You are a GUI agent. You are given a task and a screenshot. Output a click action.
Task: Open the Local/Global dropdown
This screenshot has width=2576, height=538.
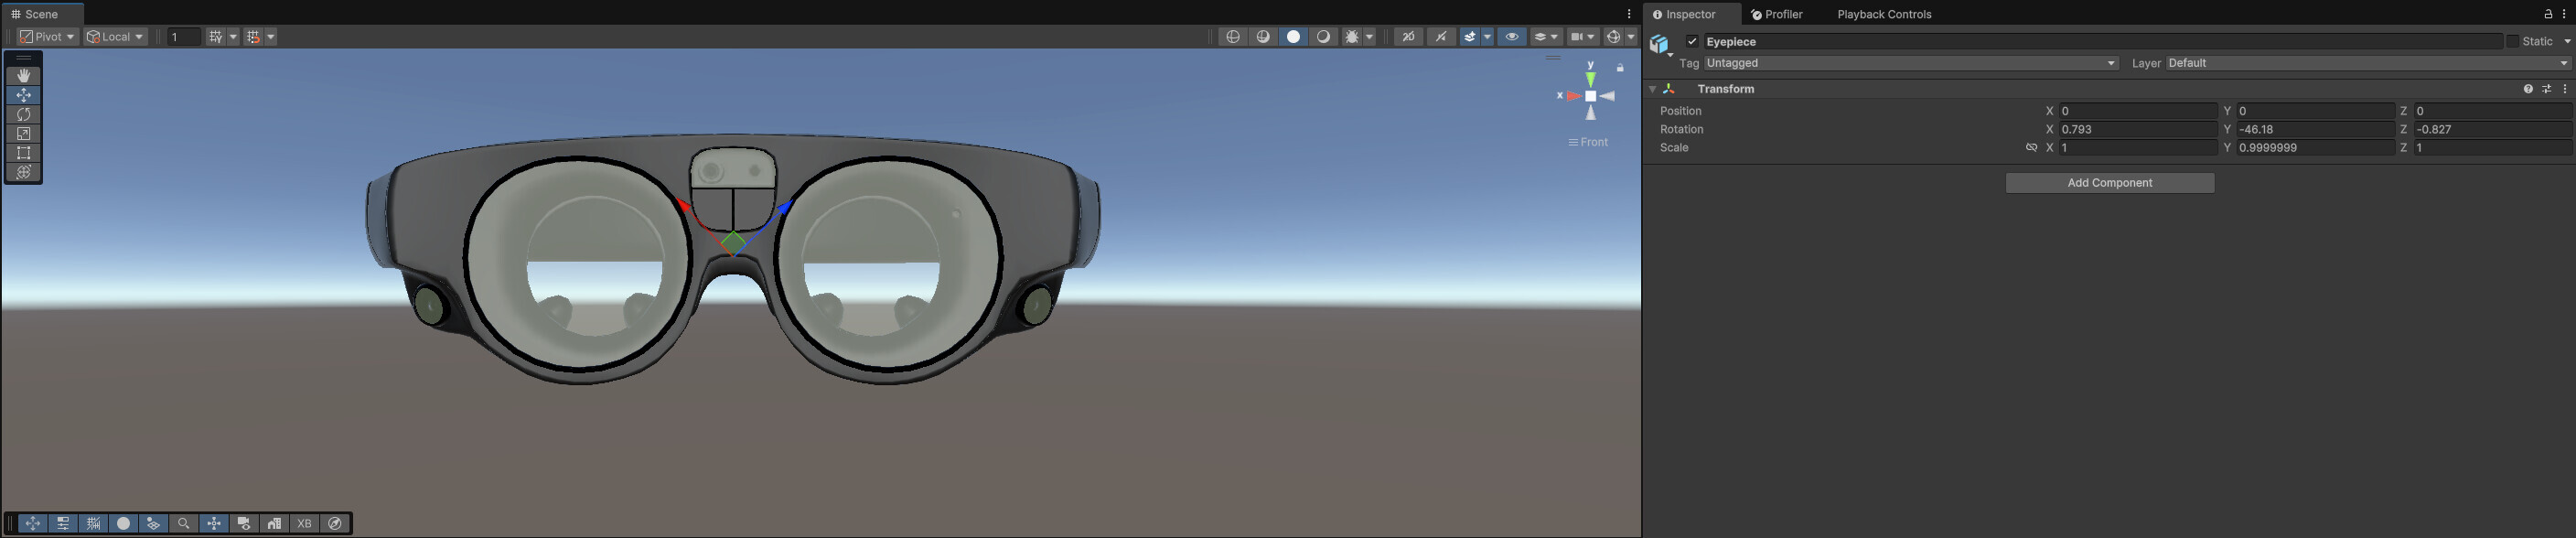pos(115,37)
